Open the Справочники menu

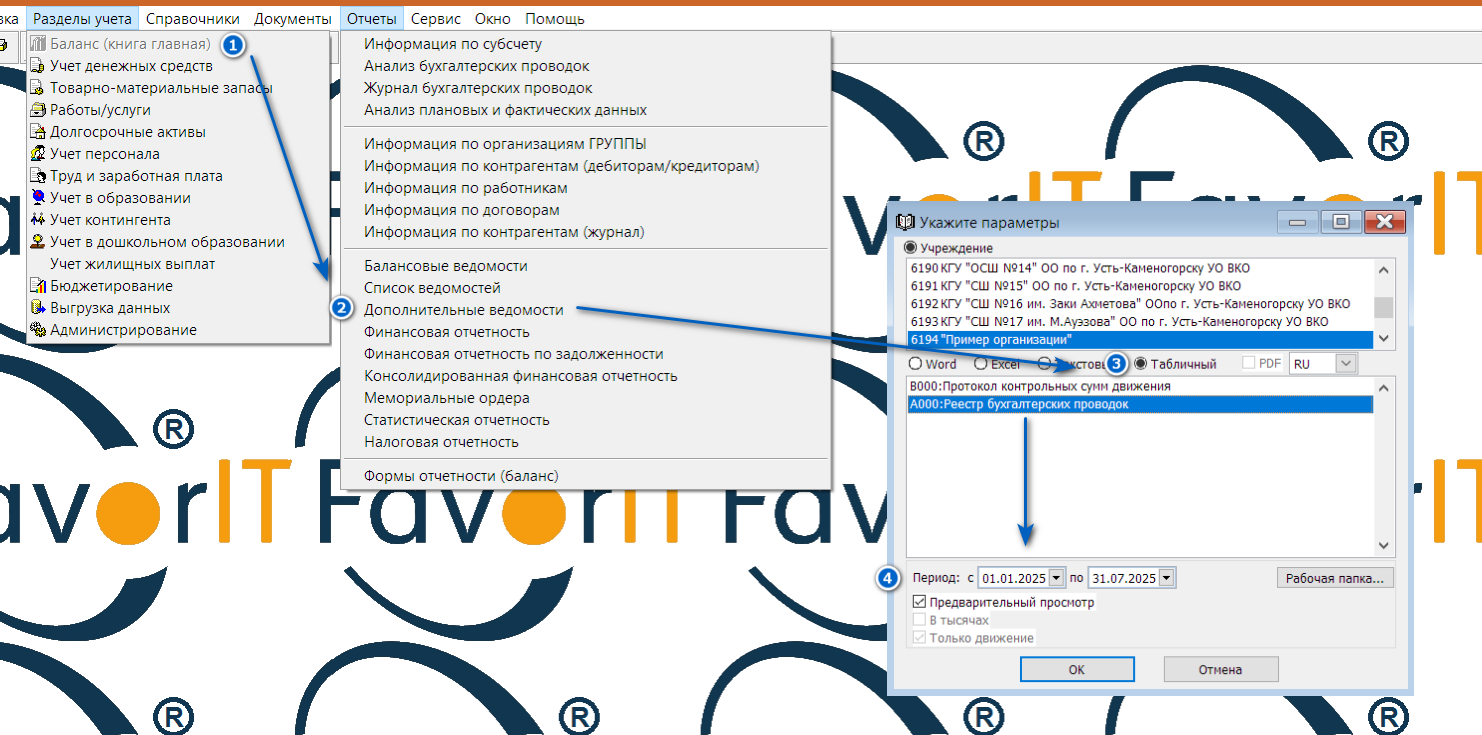coord(192,19)
